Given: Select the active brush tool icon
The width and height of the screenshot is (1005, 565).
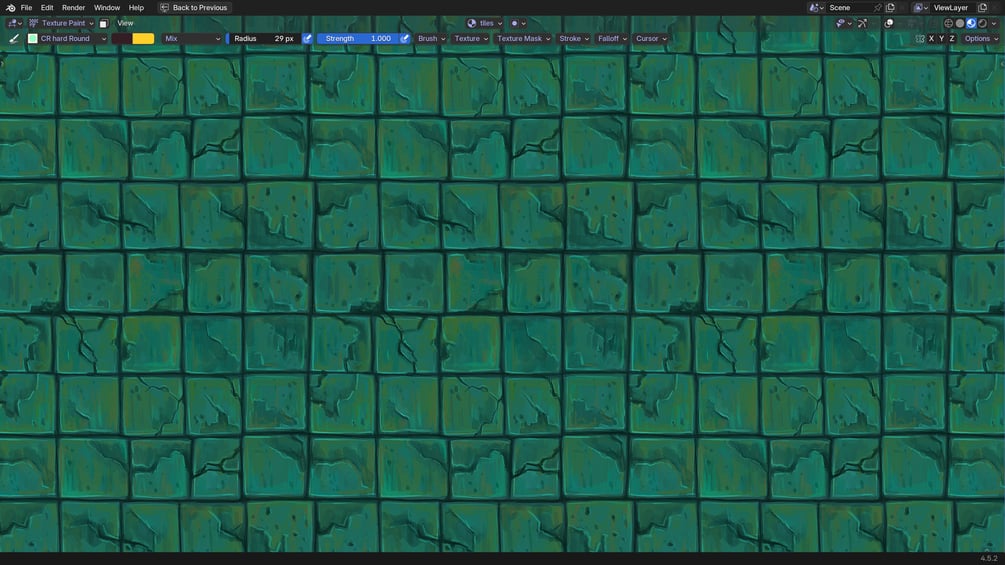Looking at the screenshot, I should pyautogui.click(x=14, y=38).
